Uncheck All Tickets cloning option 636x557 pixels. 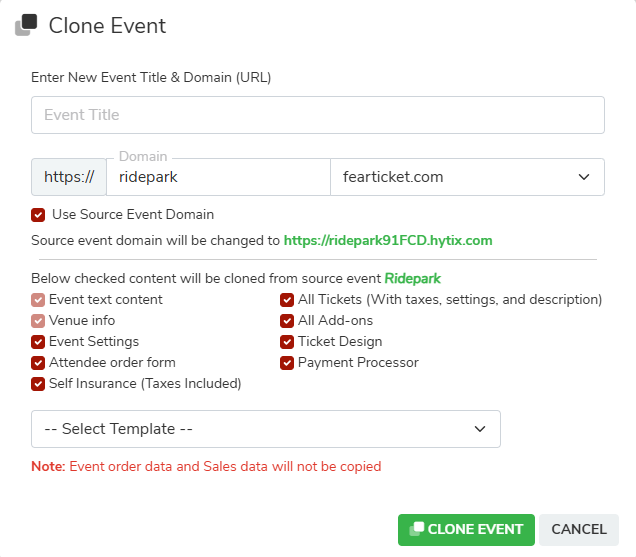pyautogui.click(x=287, y=300)
